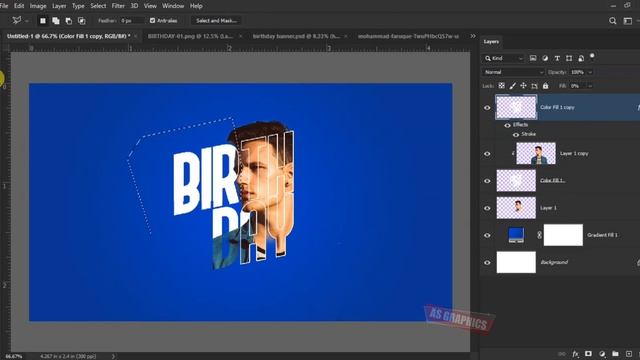The height and width of the screenshot is (360, 640).
Task: Open the Filter menu
Action: pos(118,6)
